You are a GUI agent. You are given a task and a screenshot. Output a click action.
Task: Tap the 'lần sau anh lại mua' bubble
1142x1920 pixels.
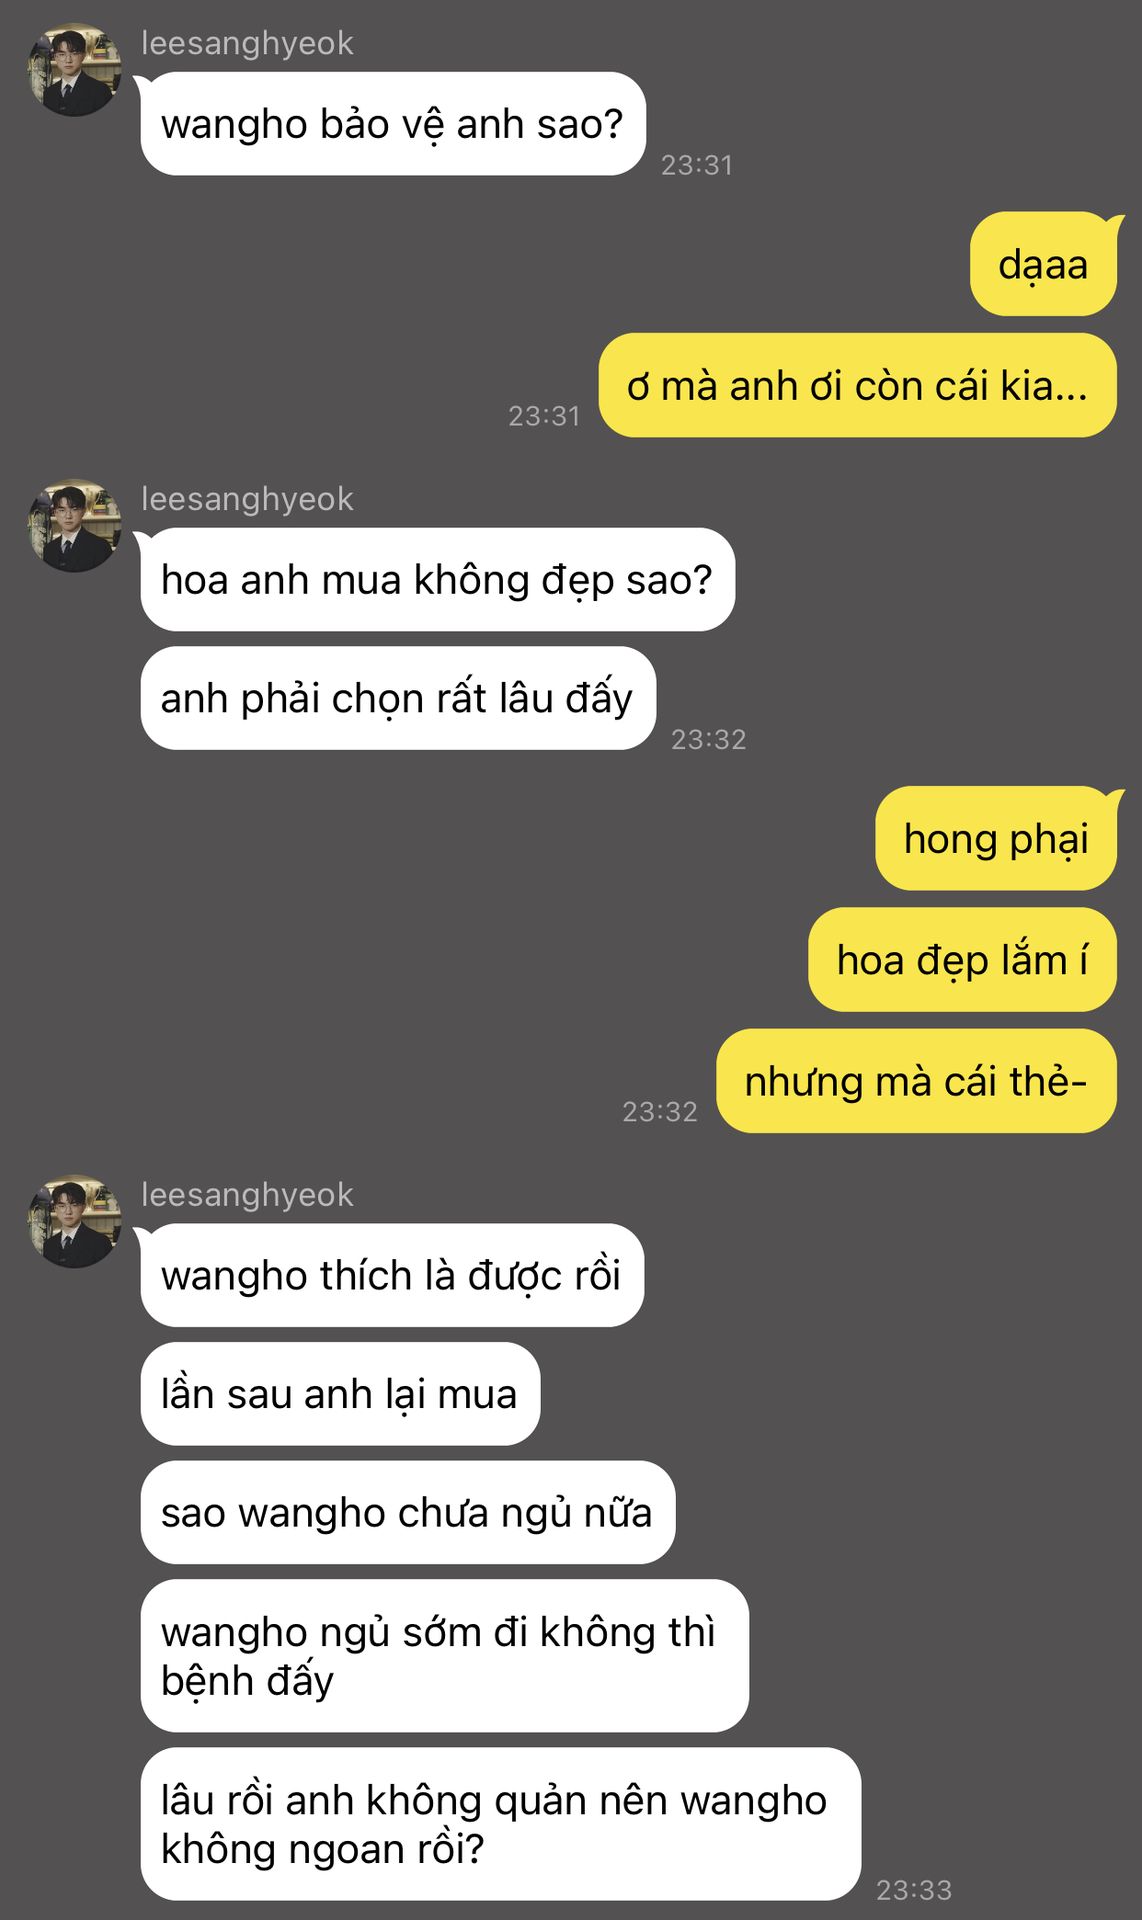[340, 1394]
